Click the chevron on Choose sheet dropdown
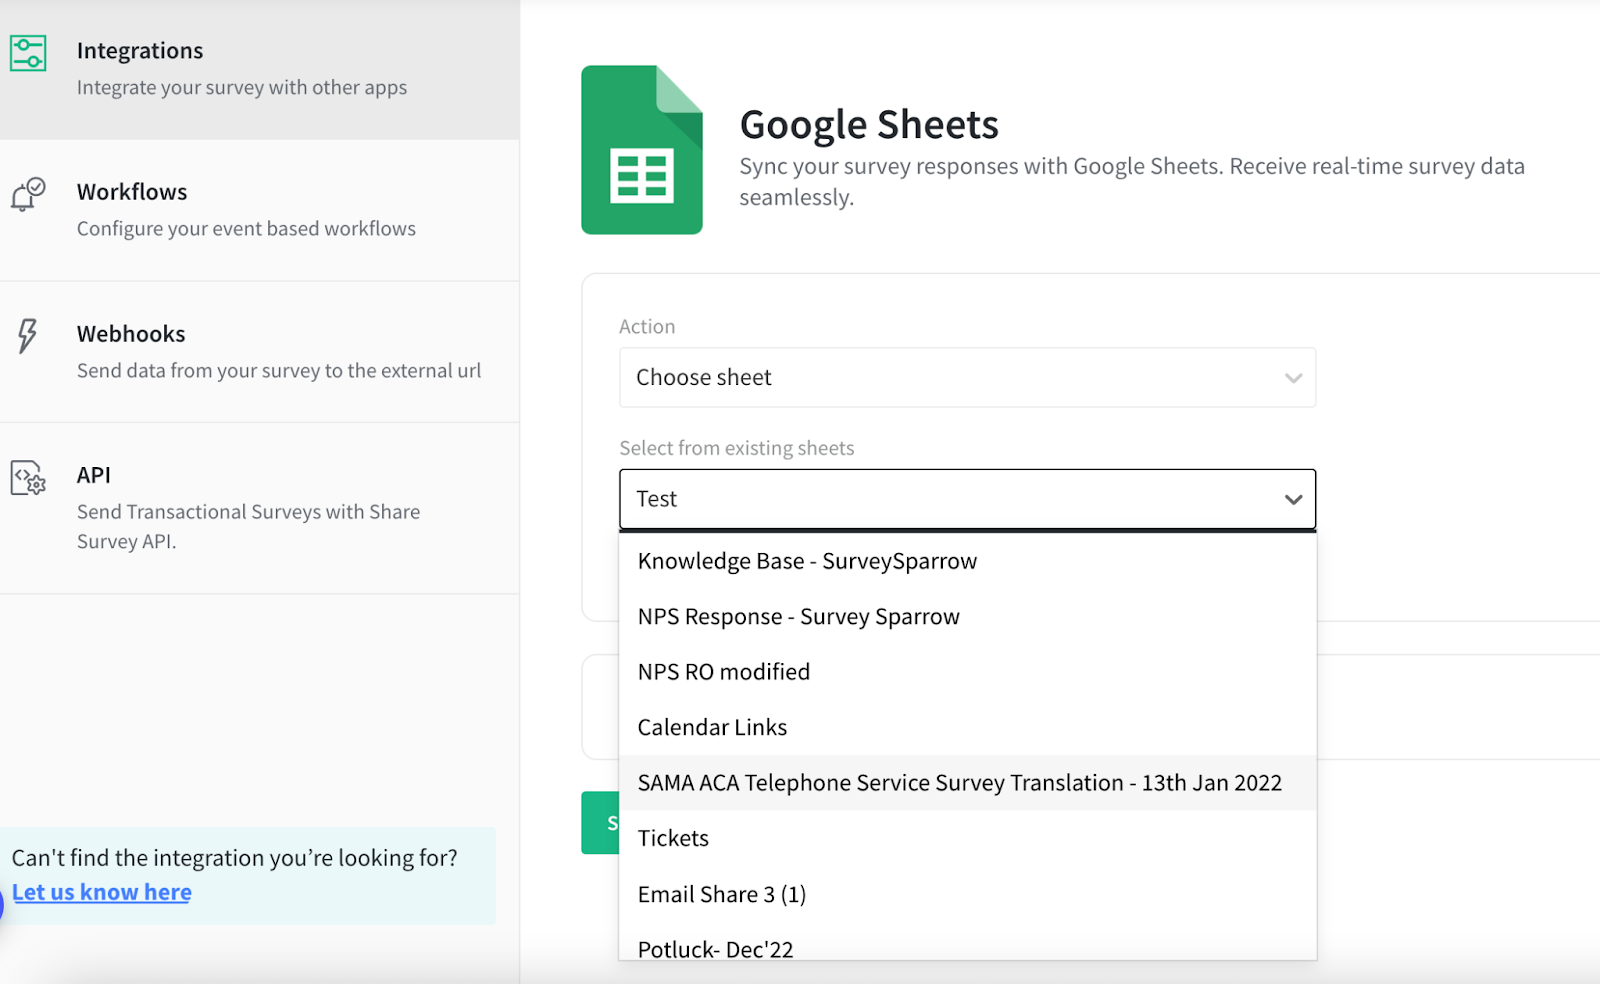The width and height of the screenshot is (1600, 984). pyautogui.click(x=1293, y=378)
